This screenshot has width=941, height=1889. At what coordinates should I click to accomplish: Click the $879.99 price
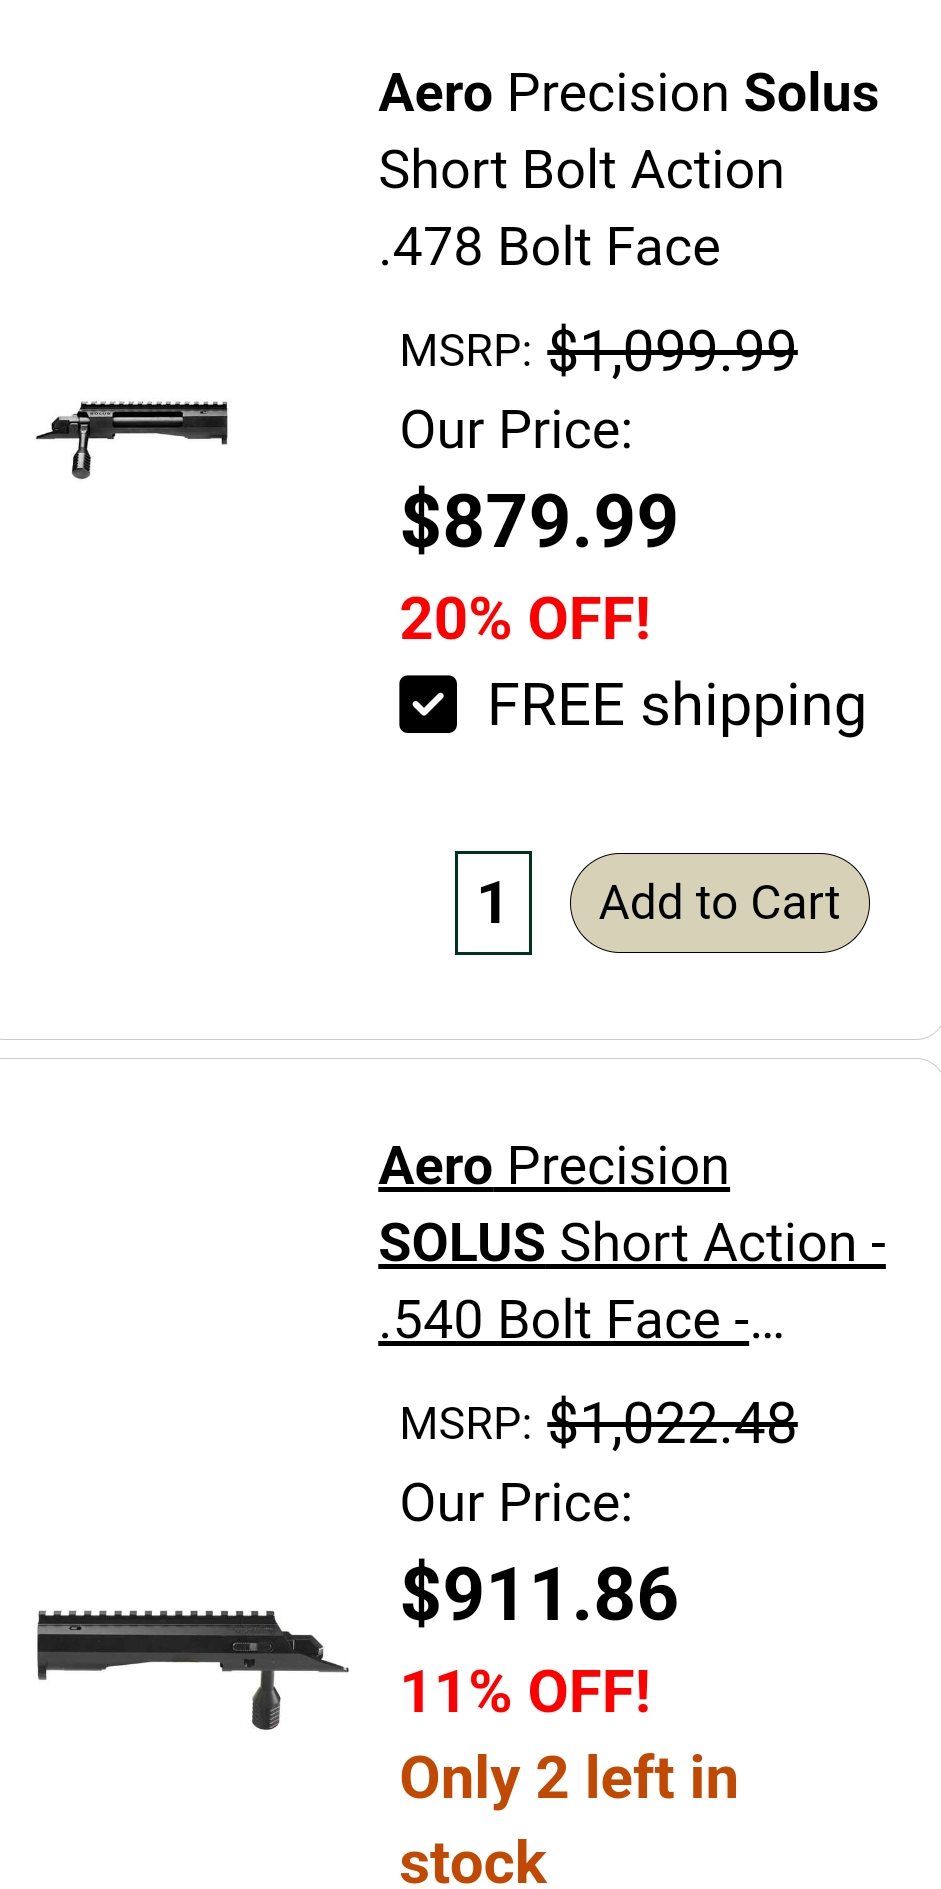[539, 521]
